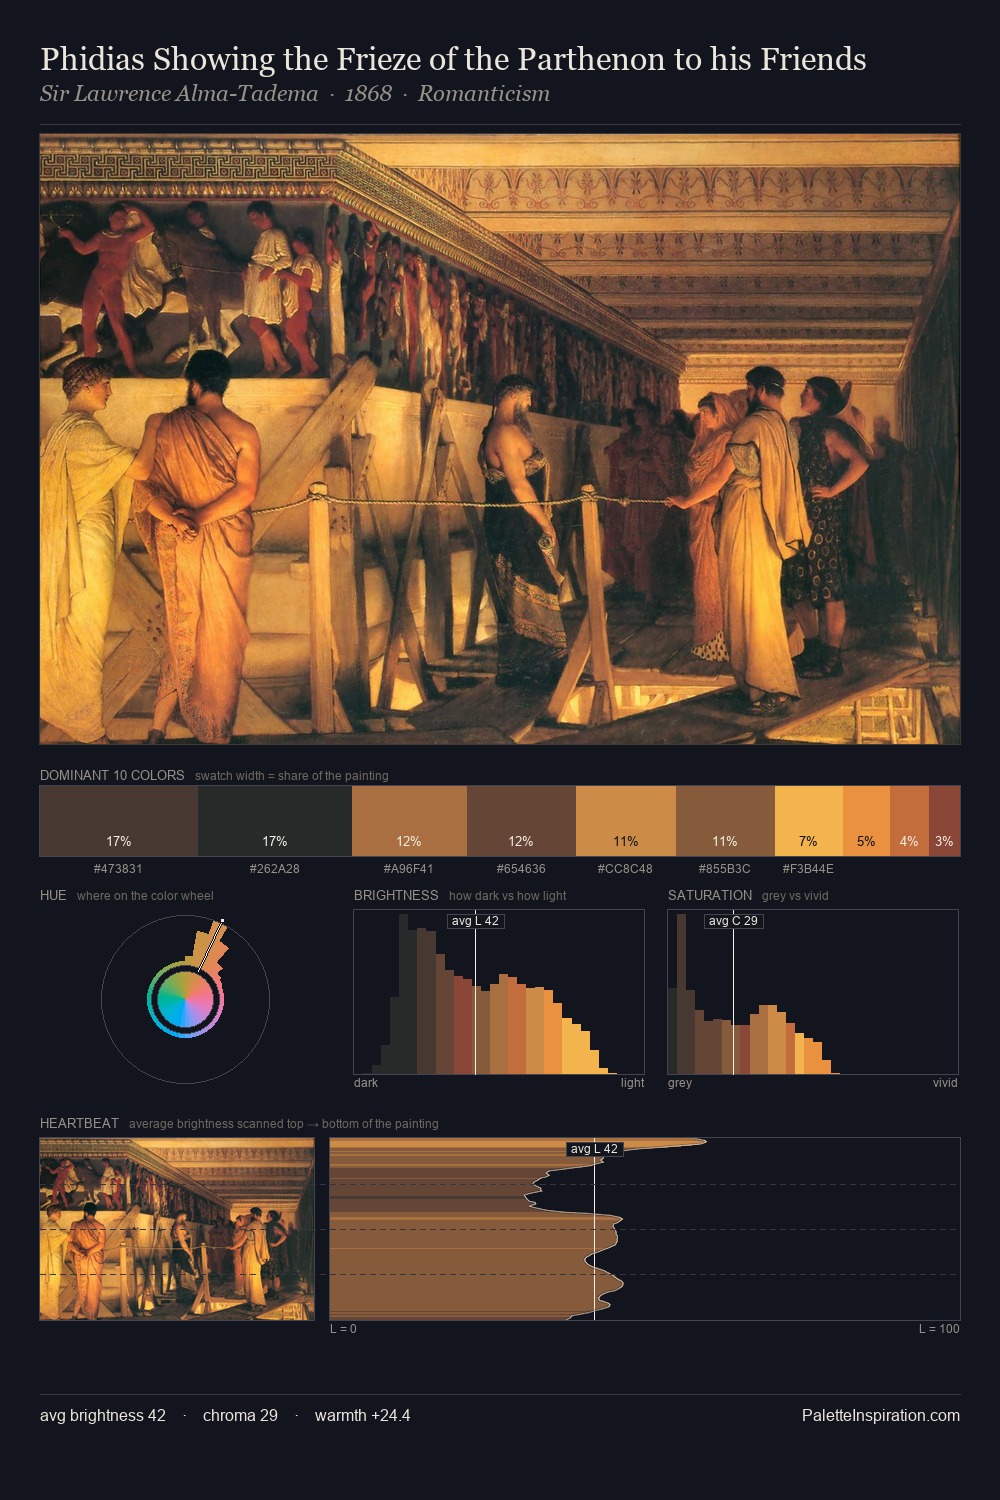Click the 5% orange swatch
Image resolution: width=1000 pixels, height=1500 pixels.
coord(866,821)
